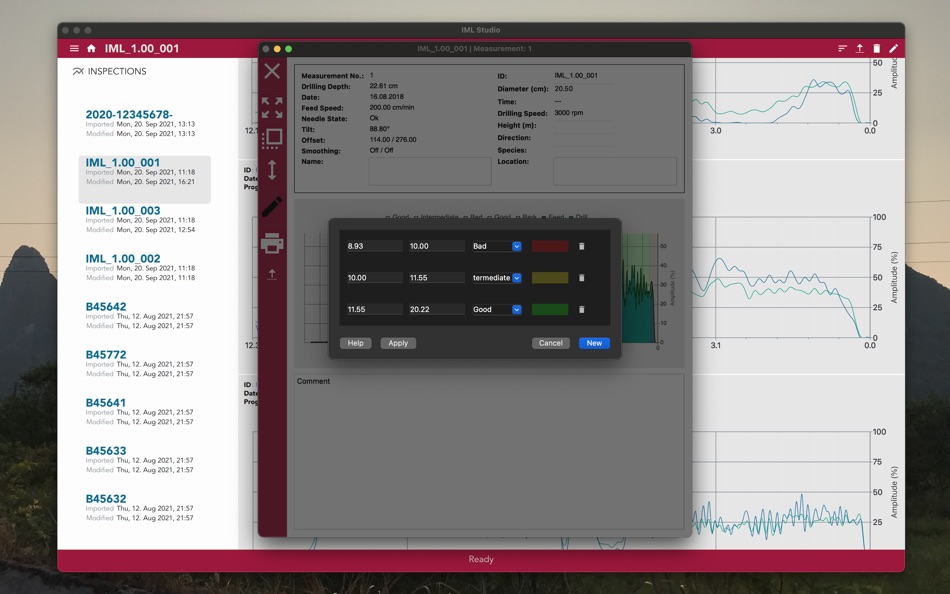Viewport: 950px width, 594px height.
Task: Open inspection B45642
Action: pos(145,315)
